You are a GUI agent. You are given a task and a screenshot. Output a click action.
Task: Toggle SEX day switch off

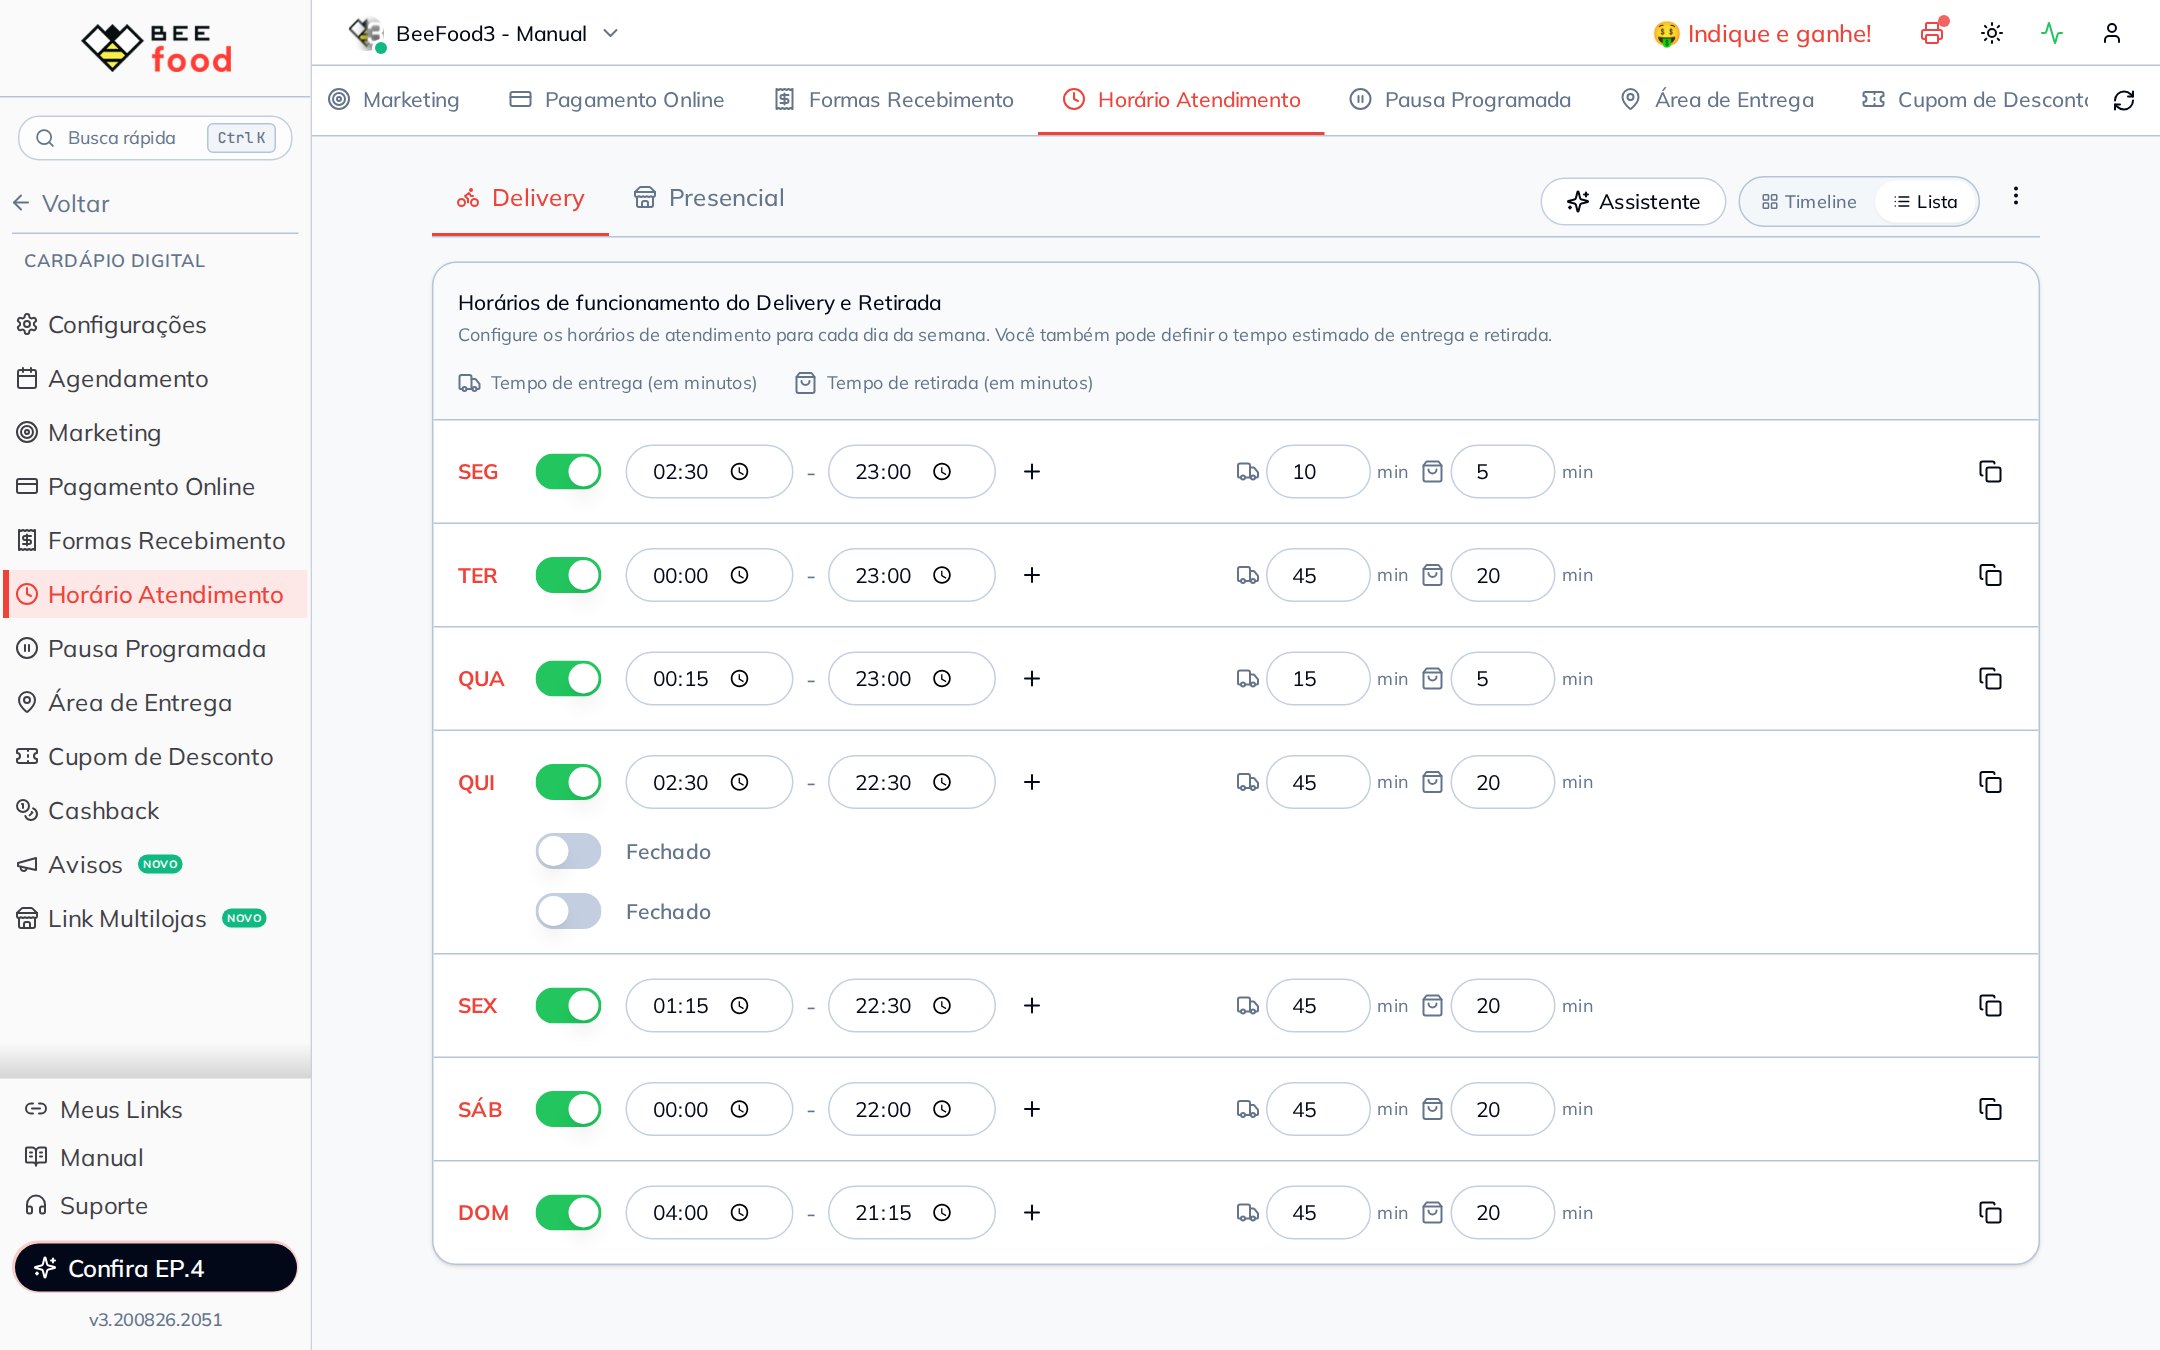[x=568, y=1006]
